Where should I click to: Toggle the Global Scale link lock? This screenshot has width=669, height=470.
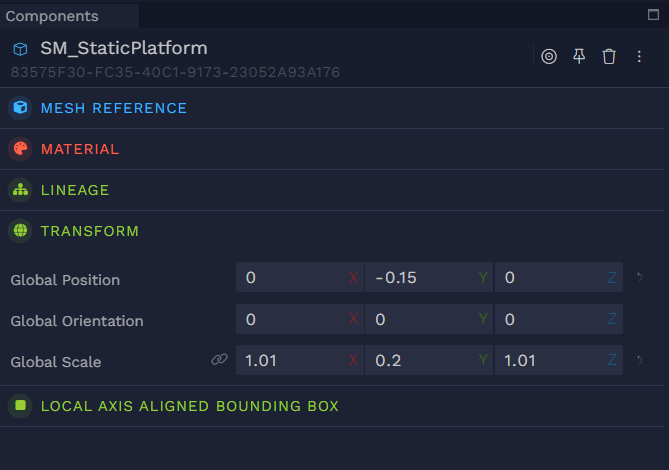click(220, 360)
